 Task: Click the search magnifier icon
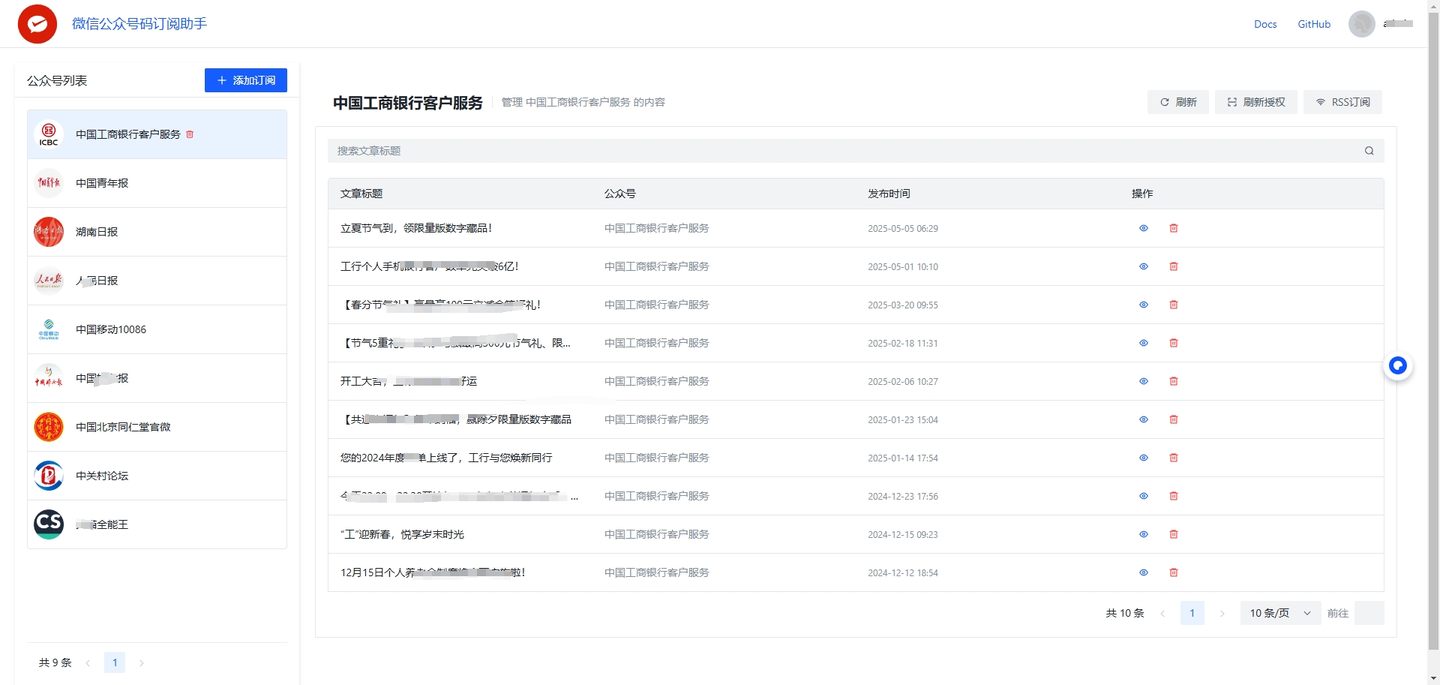tap(1368, 150)
